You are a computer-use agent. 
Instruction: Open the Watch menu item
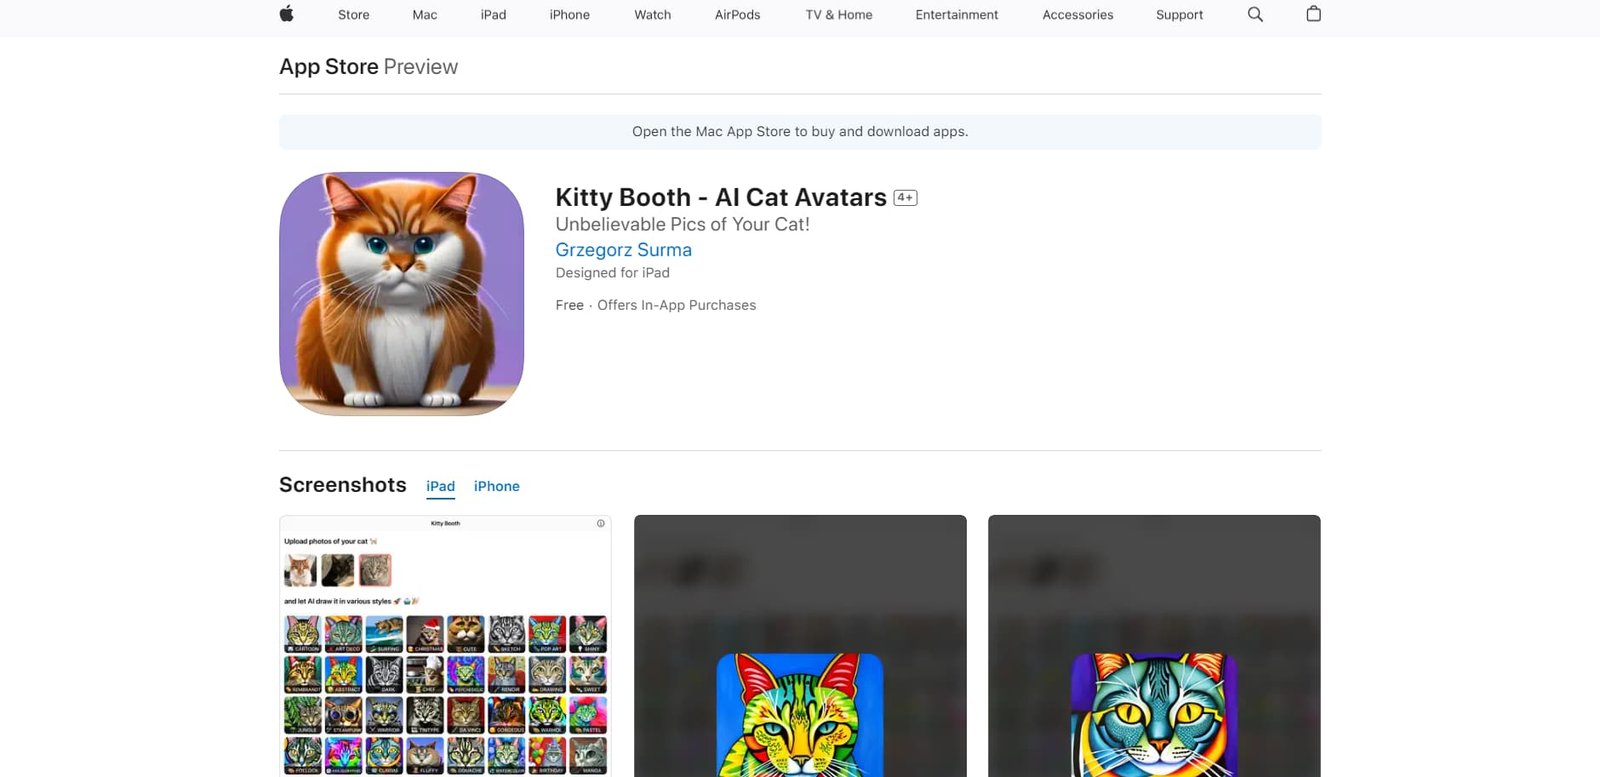tap(653, 15)
